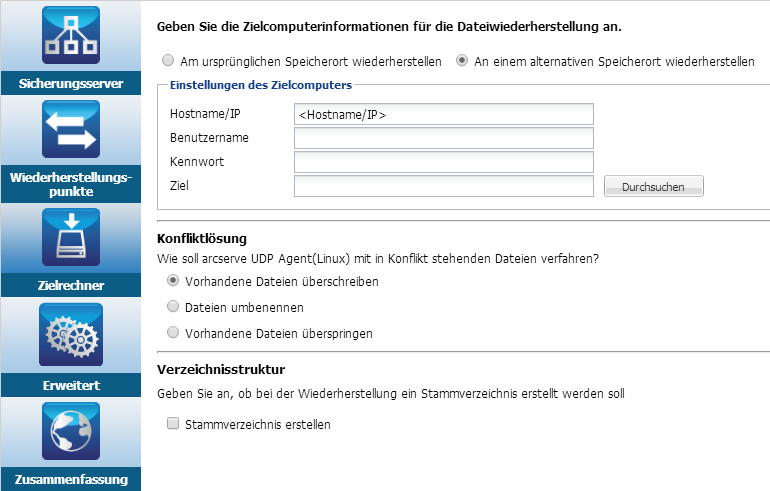770x491 pixels.
Task: Show the Zusammenfassung step label
Action: click(x=71, y=479)
